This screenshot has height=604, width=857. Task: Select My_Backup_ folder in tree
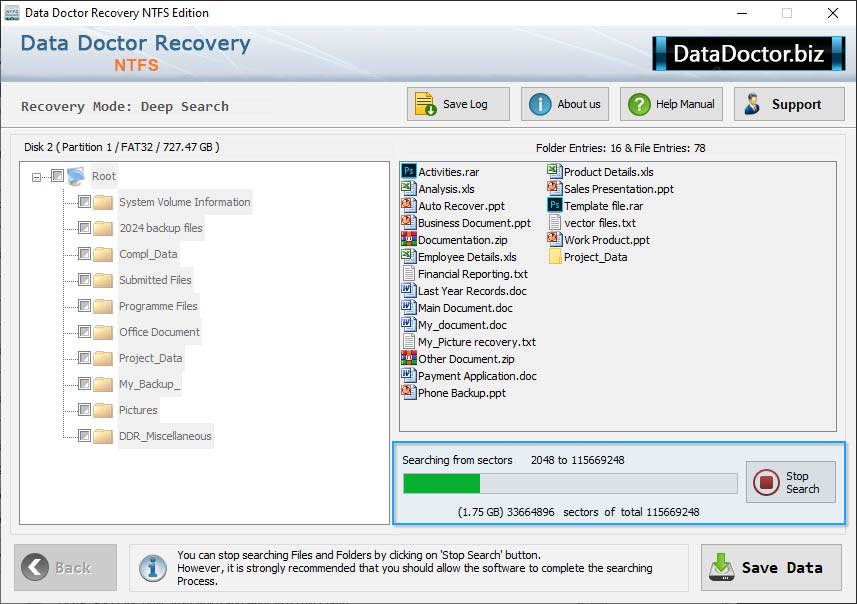149,384
